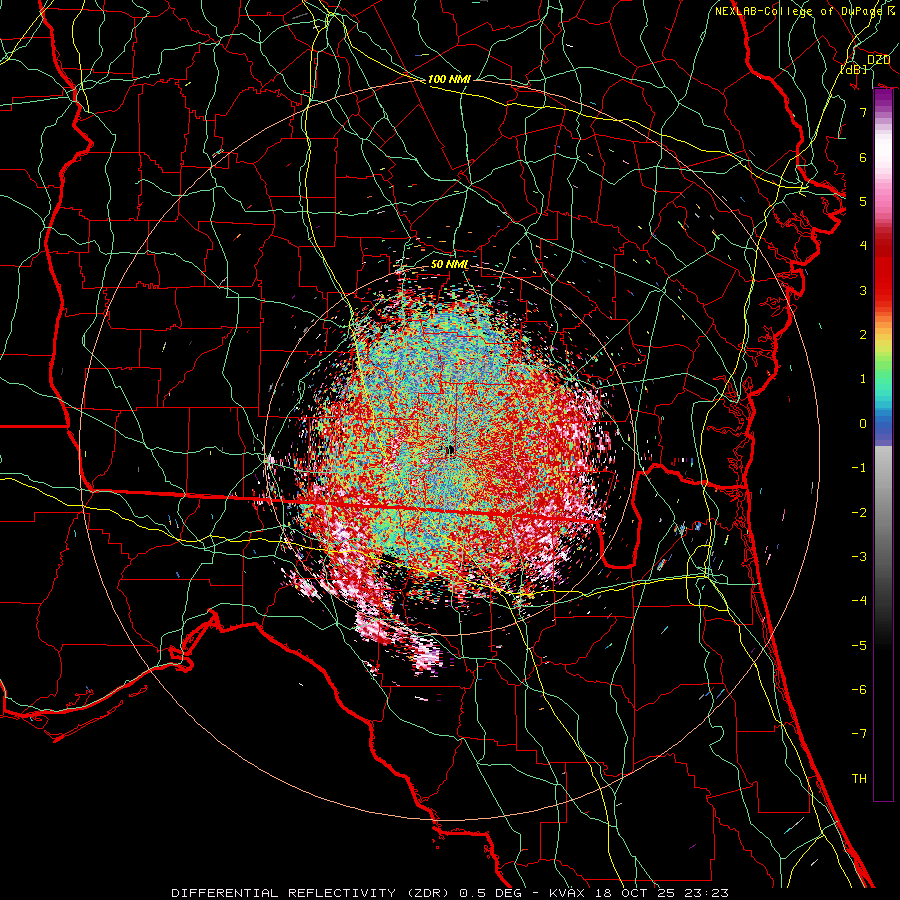Click the 100 NMI range ring label

[x=449, y=79]
